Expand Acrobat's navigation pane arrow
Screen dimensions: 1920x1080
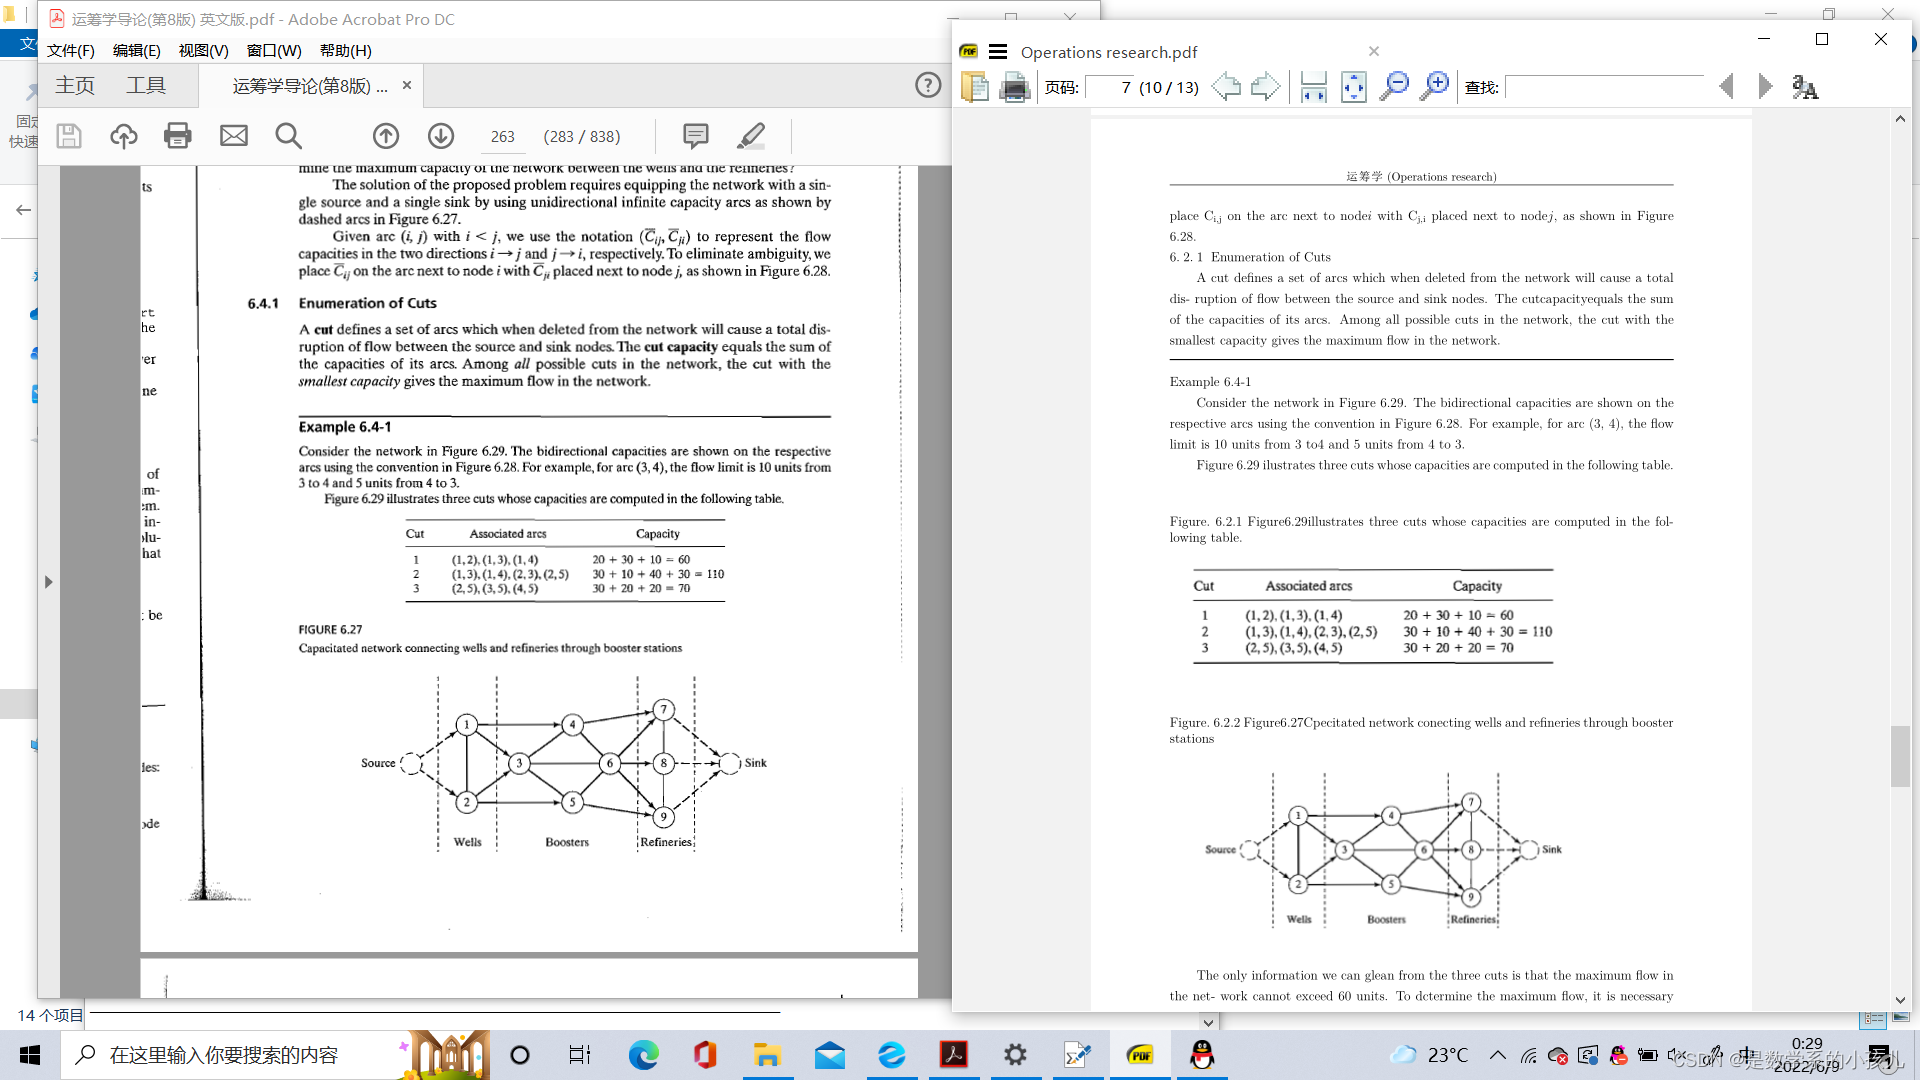point(47,581)
